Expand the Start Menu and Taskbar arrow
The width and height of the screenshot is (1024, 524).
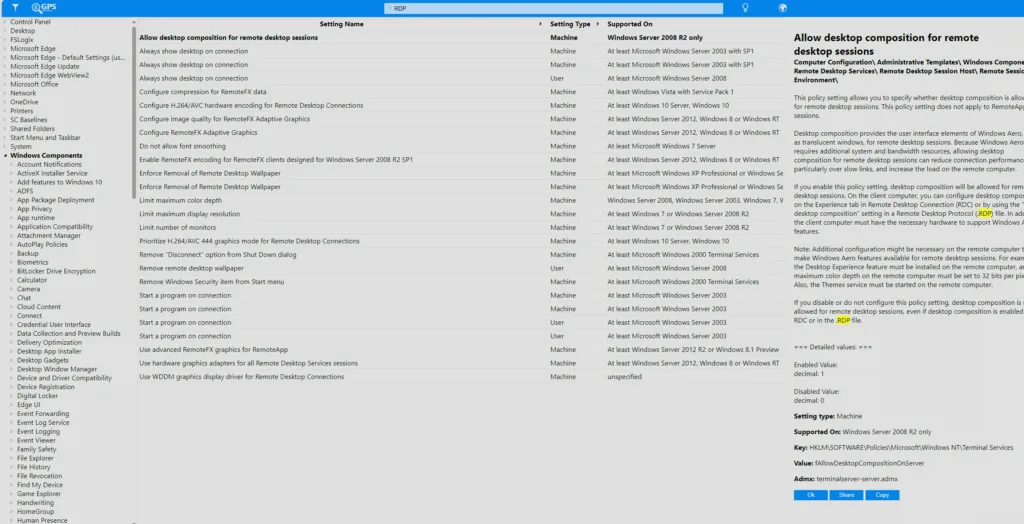click(5, 138)
